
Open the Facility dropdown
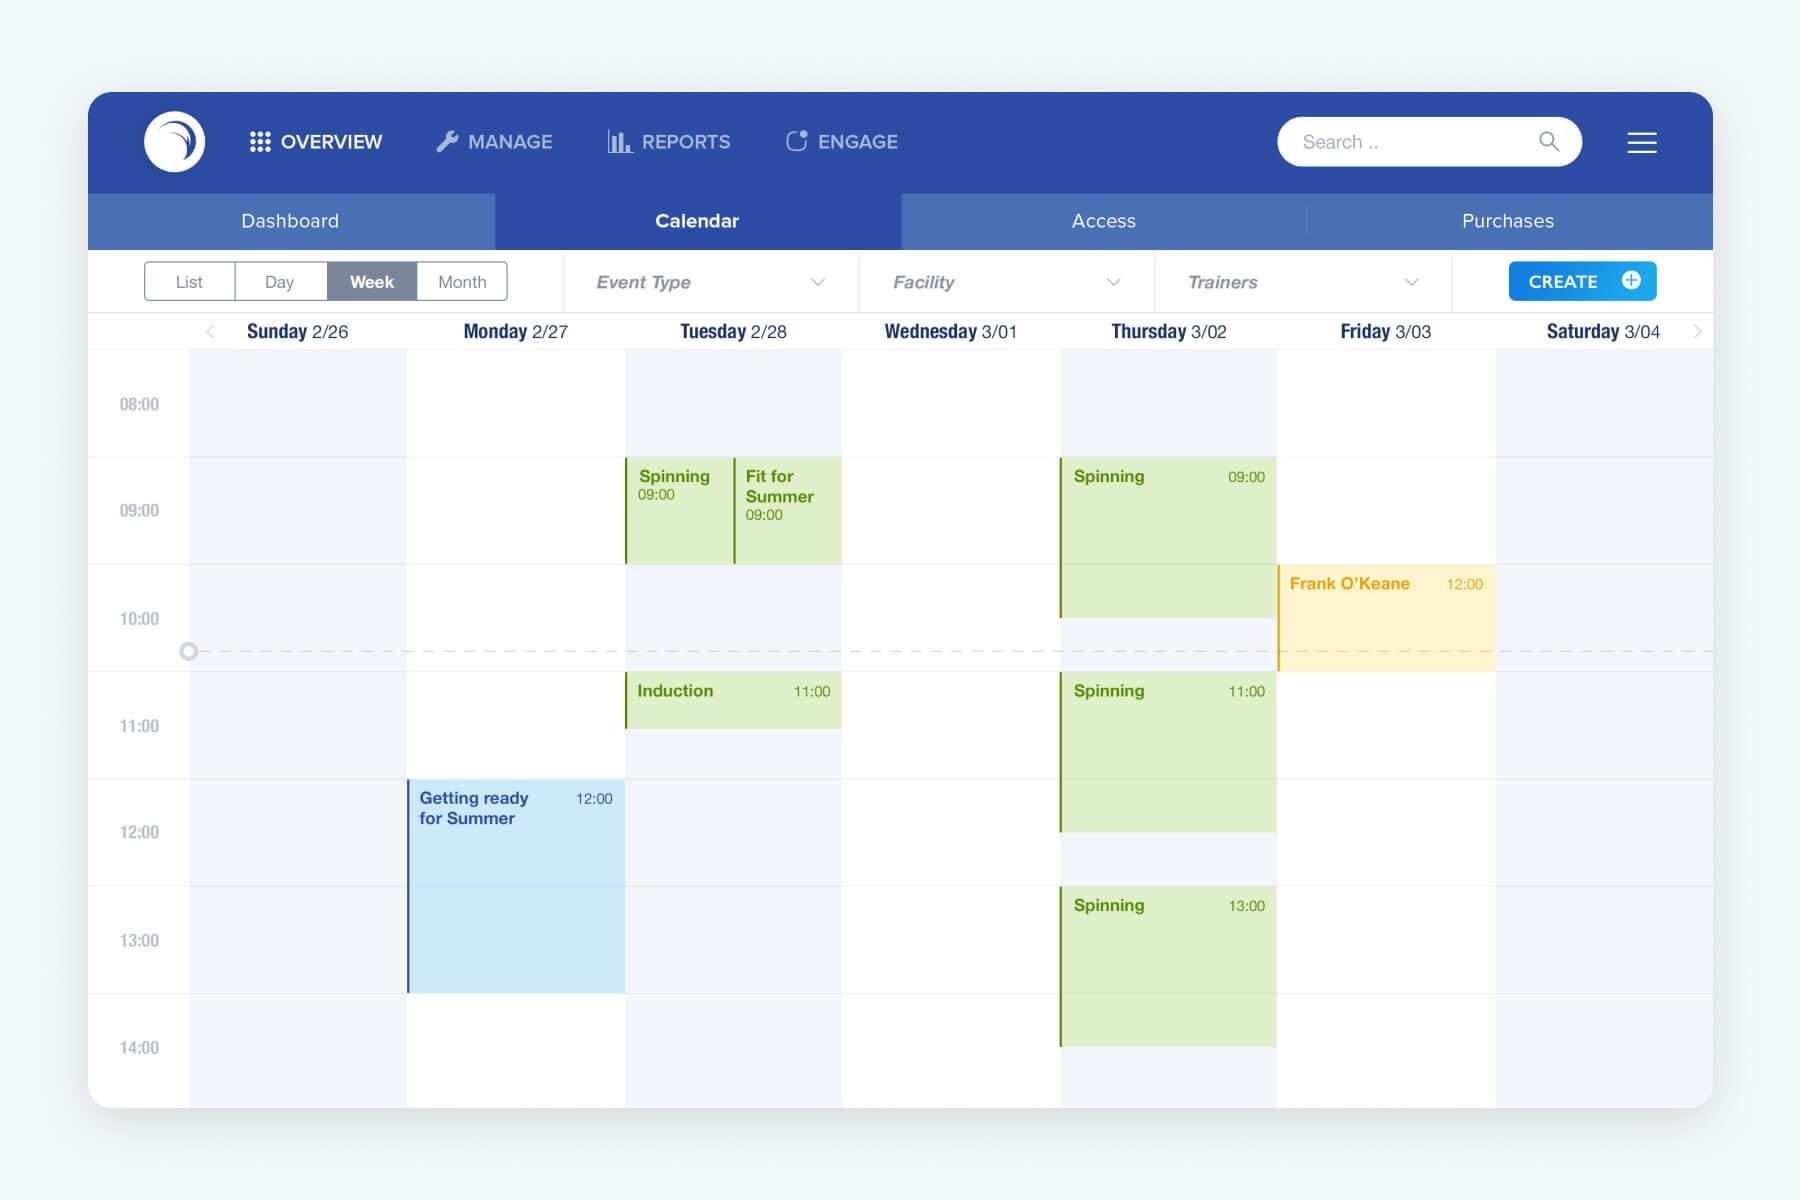[x=1007, y=282]
